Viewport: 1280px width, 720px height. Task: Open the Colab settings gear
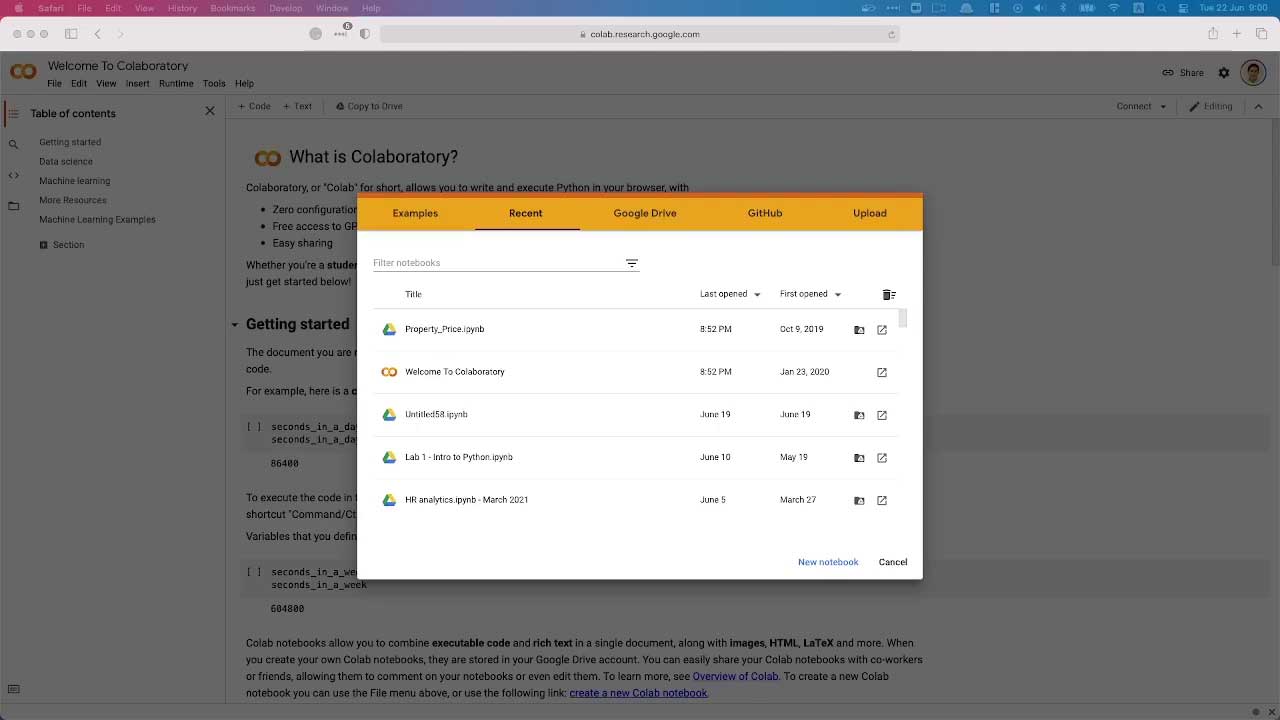[1224, 73]
